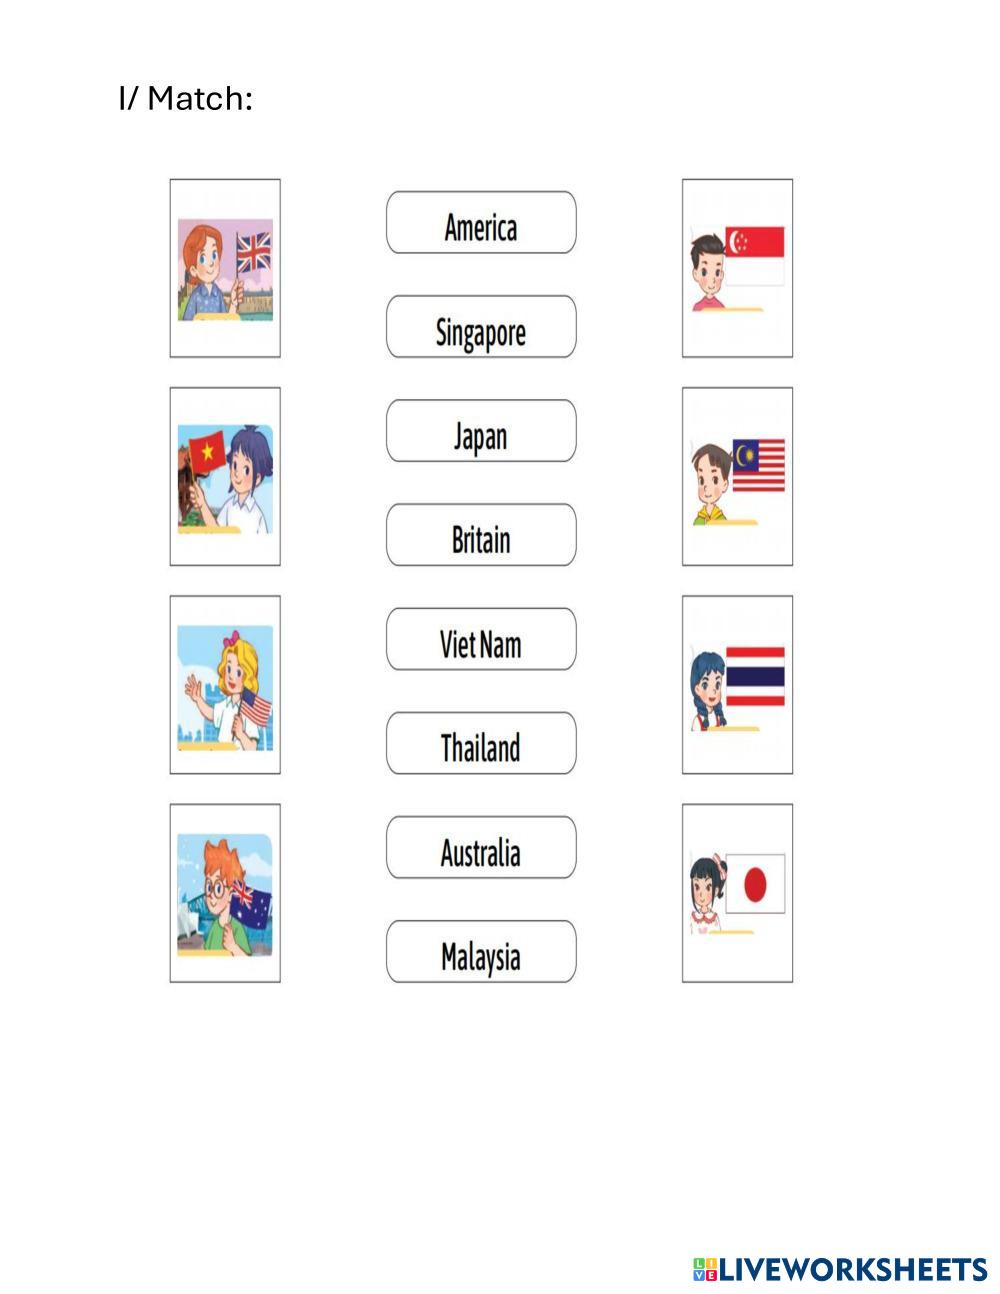Click the American flag girl picture

tap(225, 686)
